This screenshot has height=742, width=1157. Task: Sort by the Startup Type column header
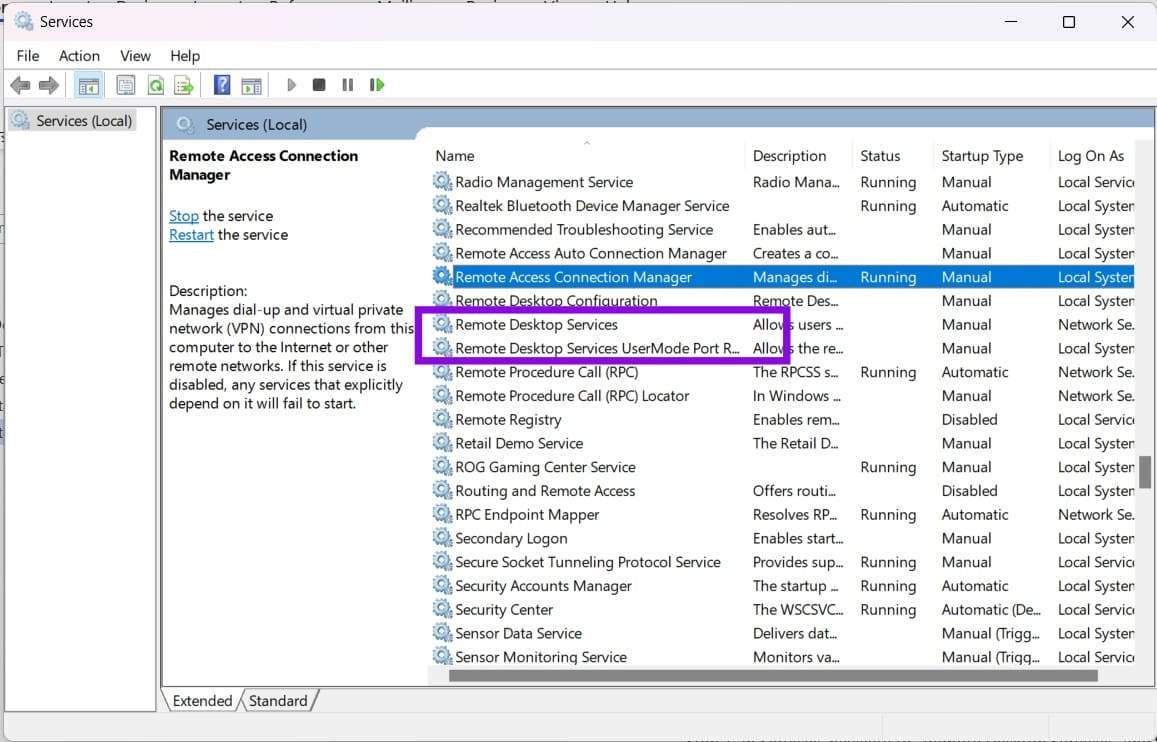click(991, 156)
